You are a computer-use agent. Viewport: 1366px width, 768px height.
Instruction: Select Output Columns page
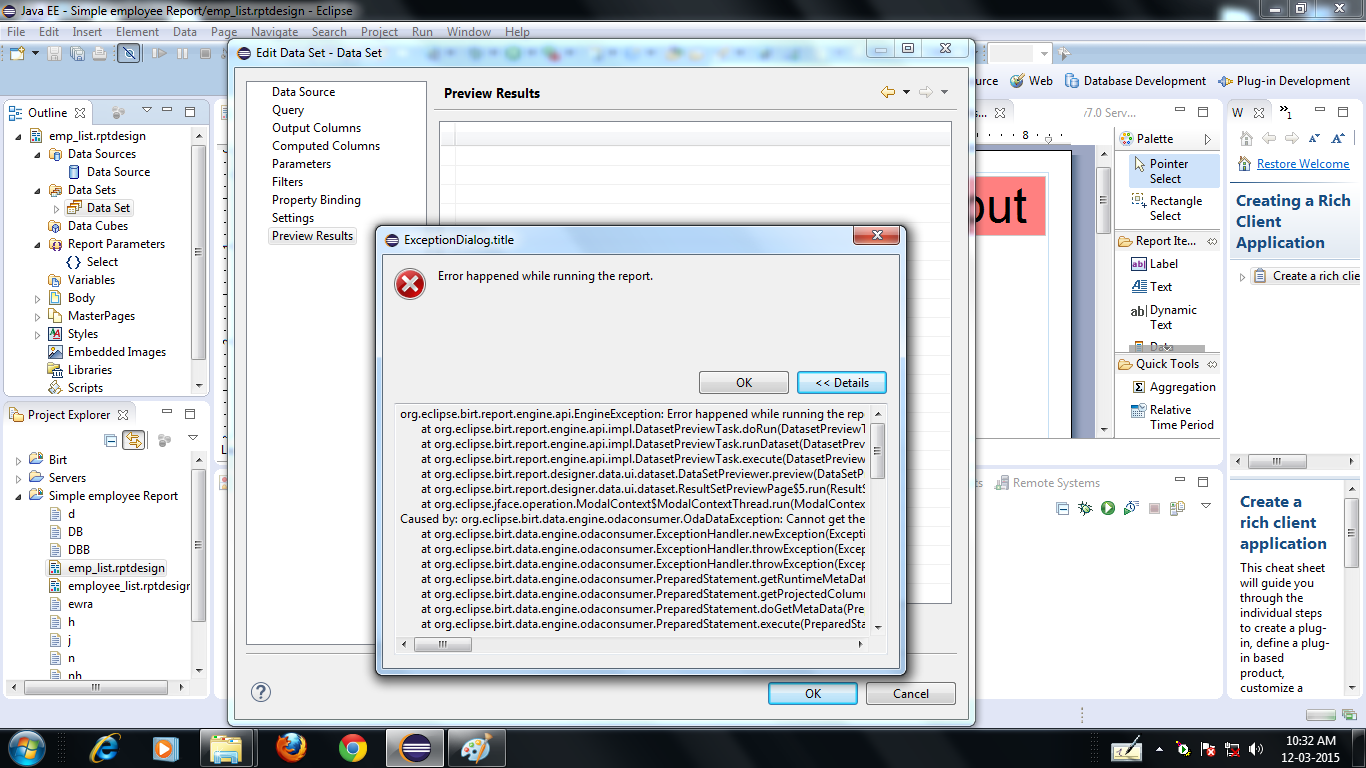click(316, 128)
